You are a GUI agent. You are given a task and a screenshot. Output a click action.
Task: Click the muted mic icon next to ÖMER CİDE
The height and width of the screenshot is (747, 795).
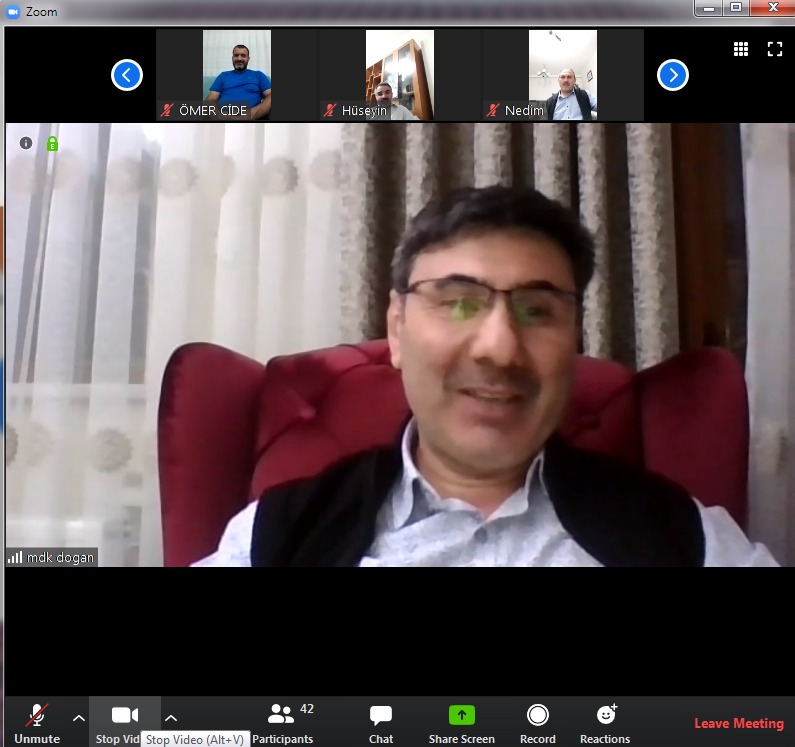coord(167,110)
